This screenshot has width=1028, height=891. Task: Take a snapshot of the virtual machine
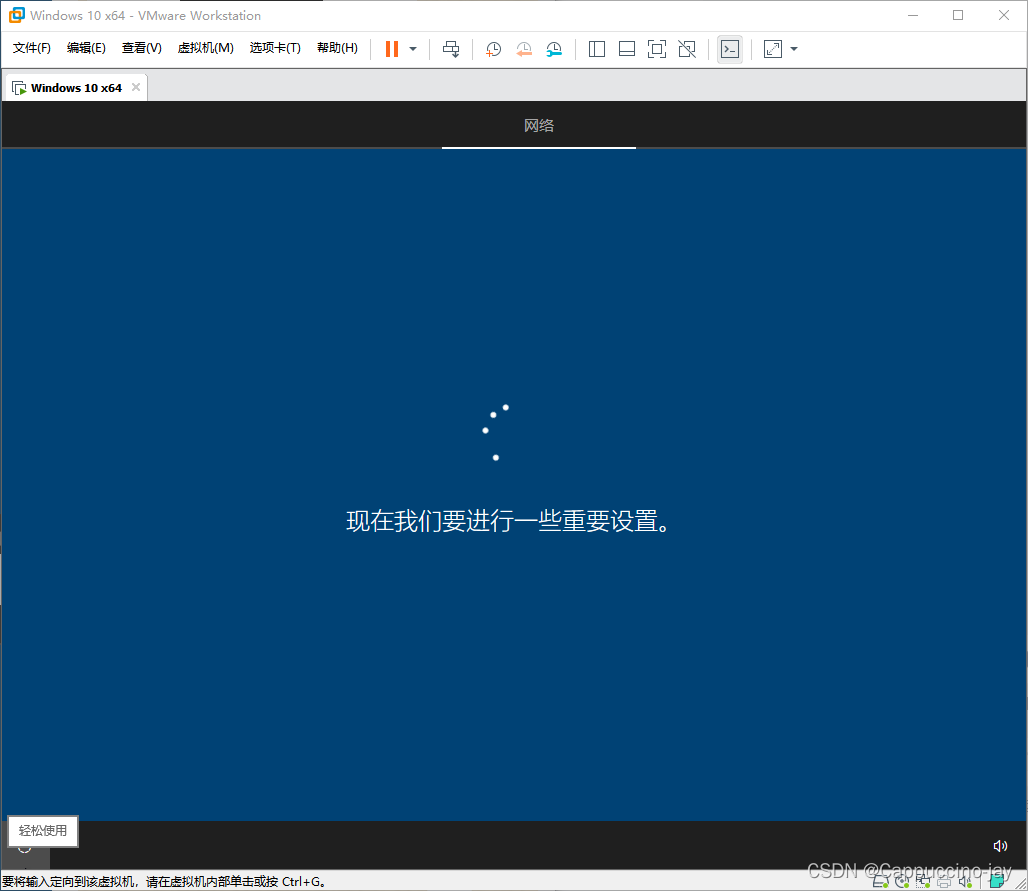coord(493,48)
